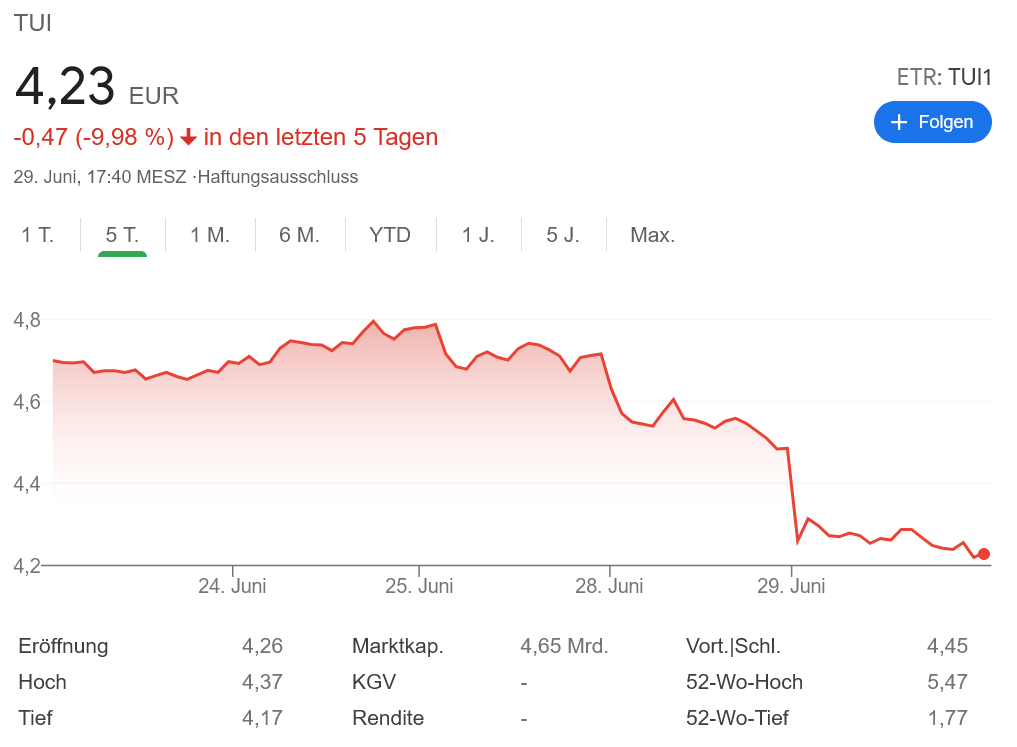Viewport: 1017px width, 747px height.
Task: Click the red endpoint dot on chart
Action: tap(984, 554)
